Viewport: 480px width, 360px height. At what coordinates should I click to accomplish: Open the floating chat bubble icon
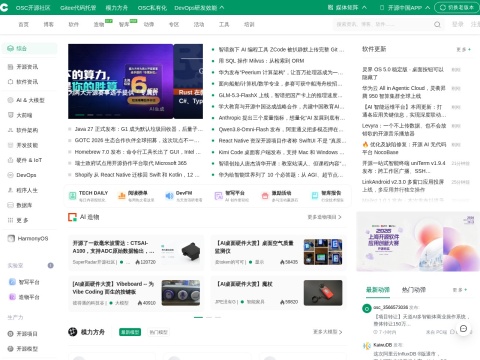point(463,329)
